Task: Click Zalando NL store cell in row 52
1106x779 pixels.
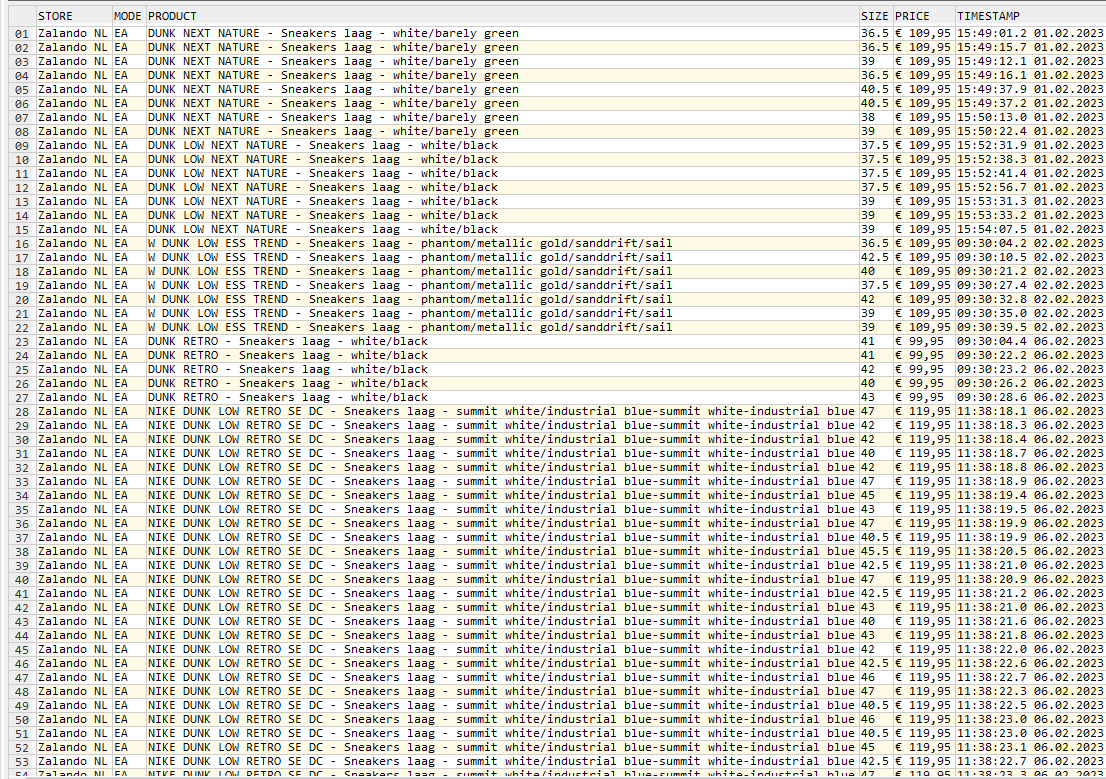Action: coord(73,747)
